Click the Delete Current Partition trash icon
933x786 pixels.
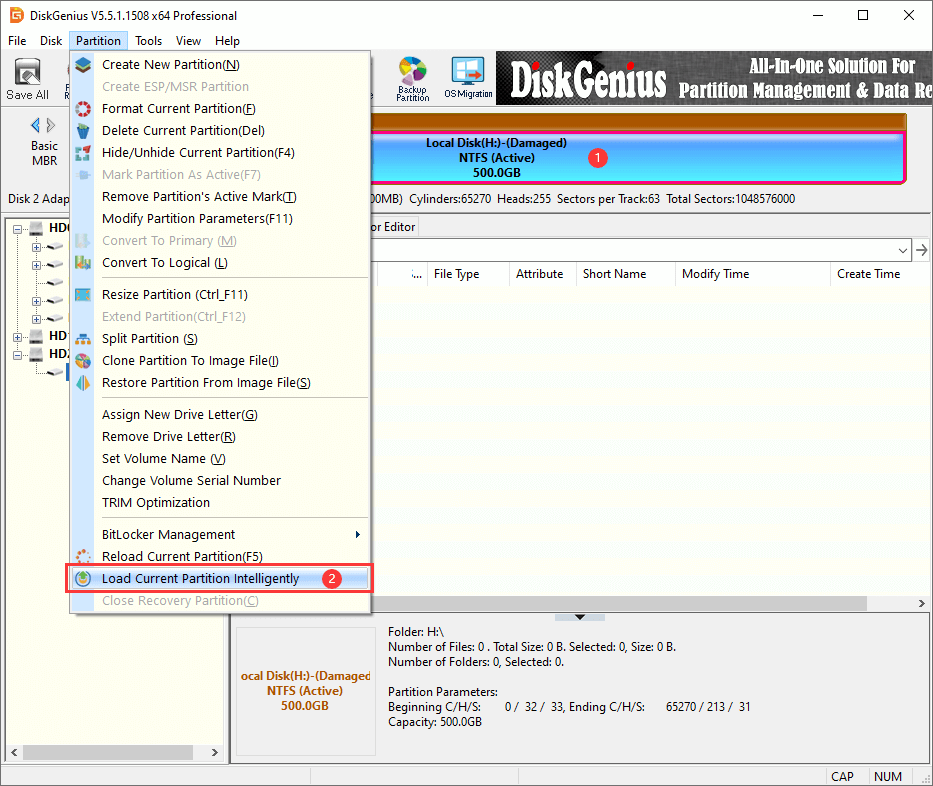tap(83, 131)
